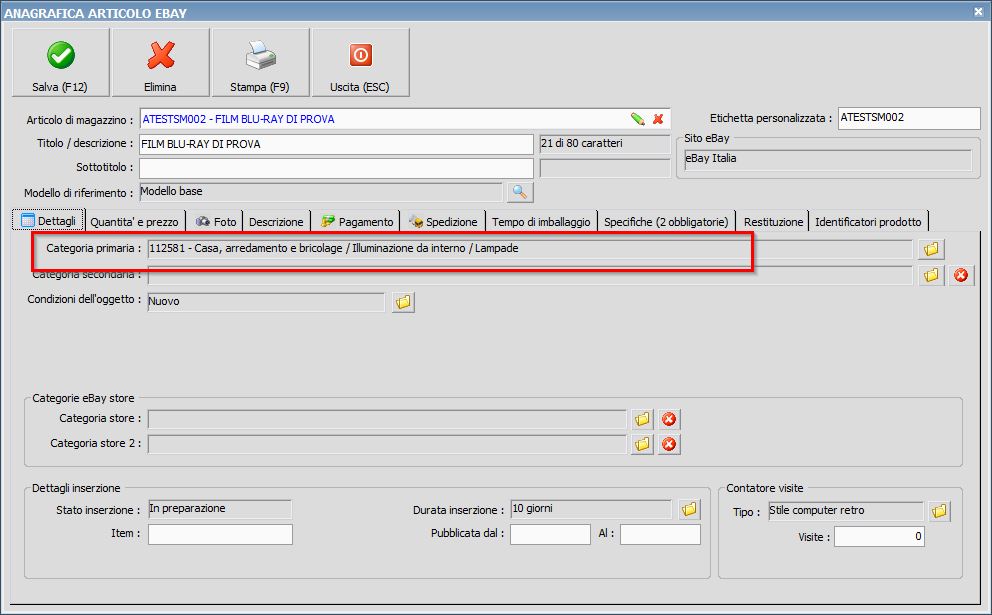The image size is (992, 615).
Task: Edit warehouse article with pencil icon
Action: click(x=638, y=119)
